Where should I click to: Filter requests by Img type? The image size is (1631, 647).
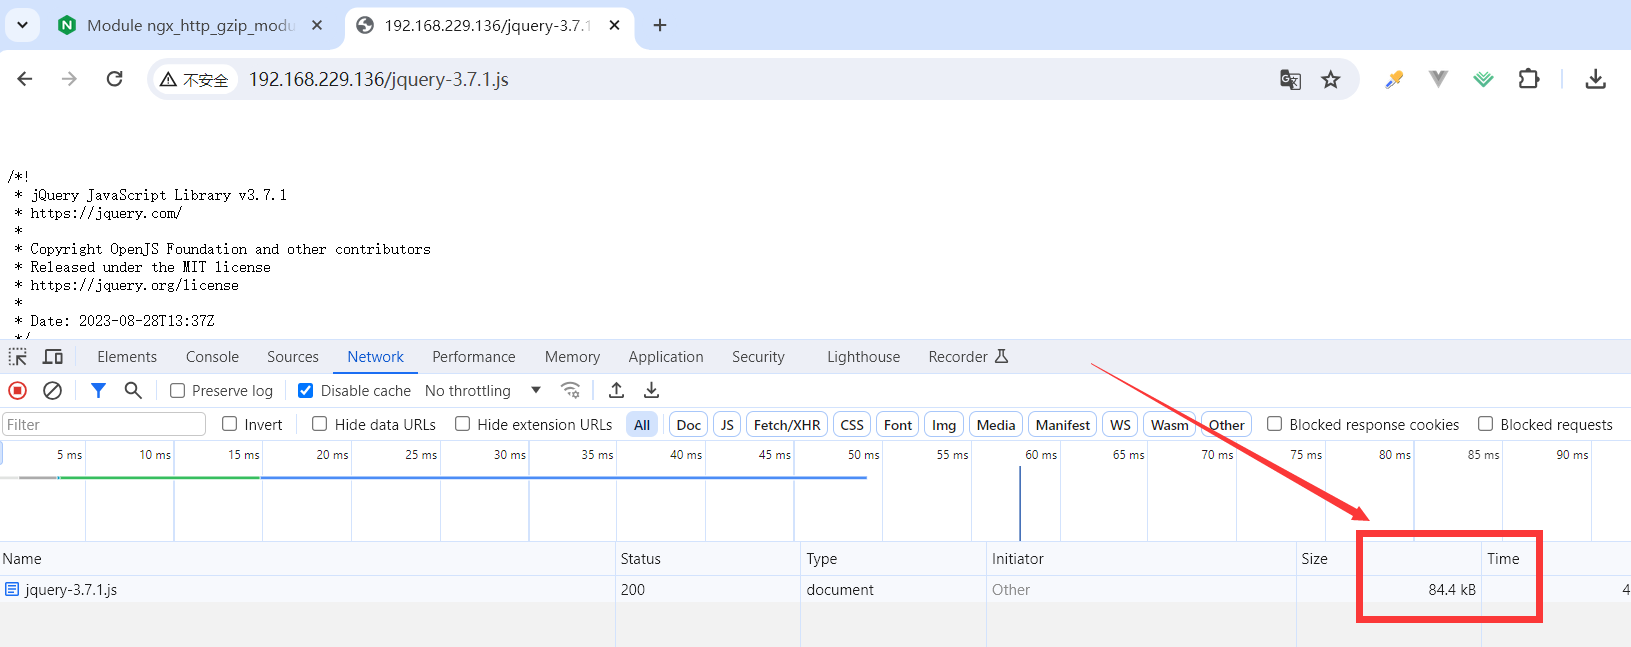click(944, 425)
